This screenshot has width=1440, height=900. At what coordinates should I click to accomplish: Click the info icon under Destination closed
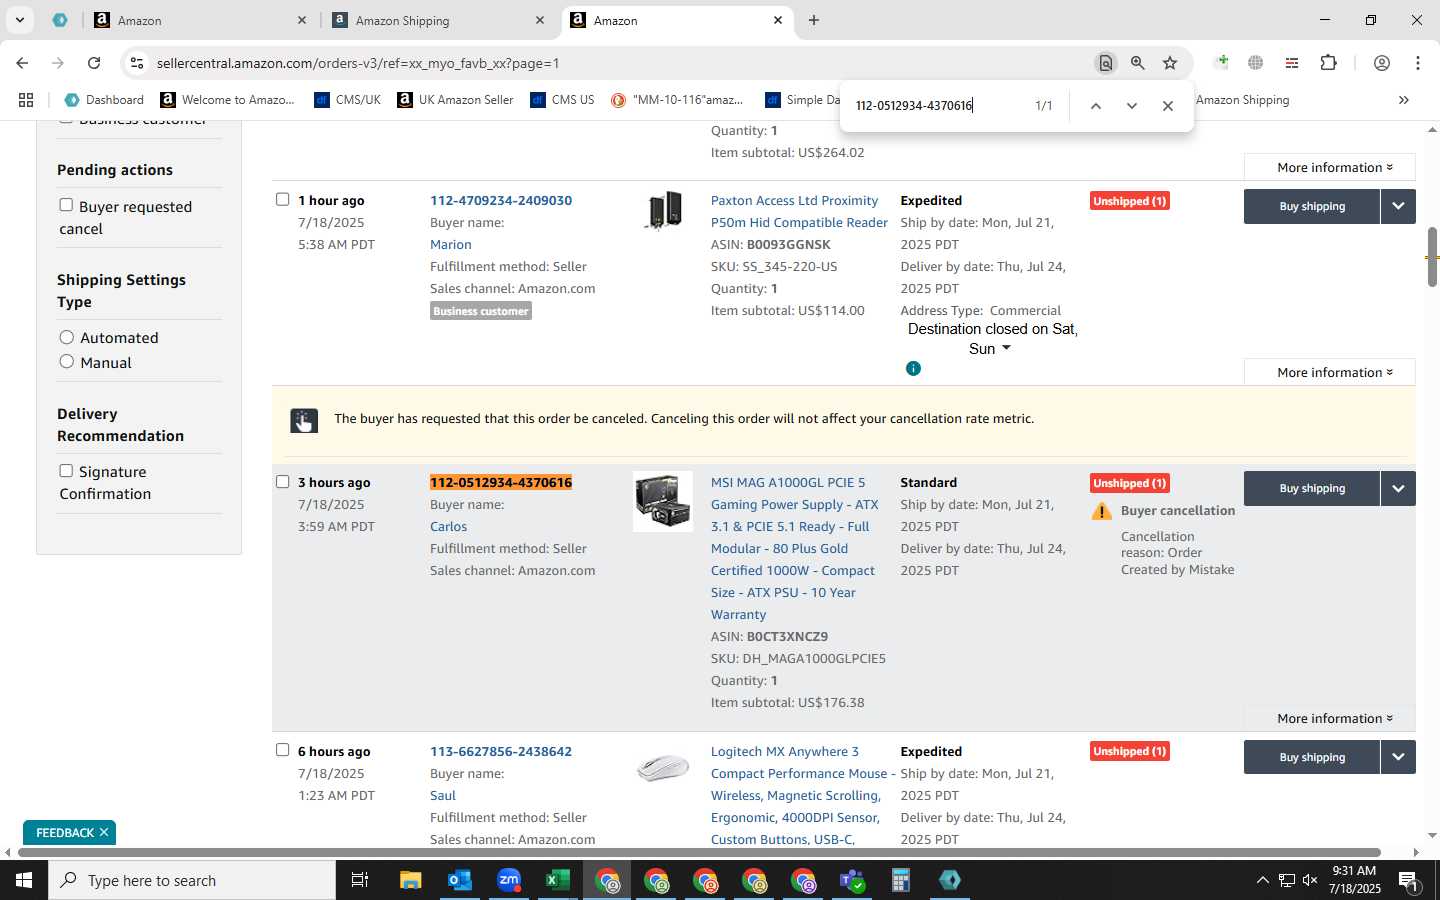(913, 369)
